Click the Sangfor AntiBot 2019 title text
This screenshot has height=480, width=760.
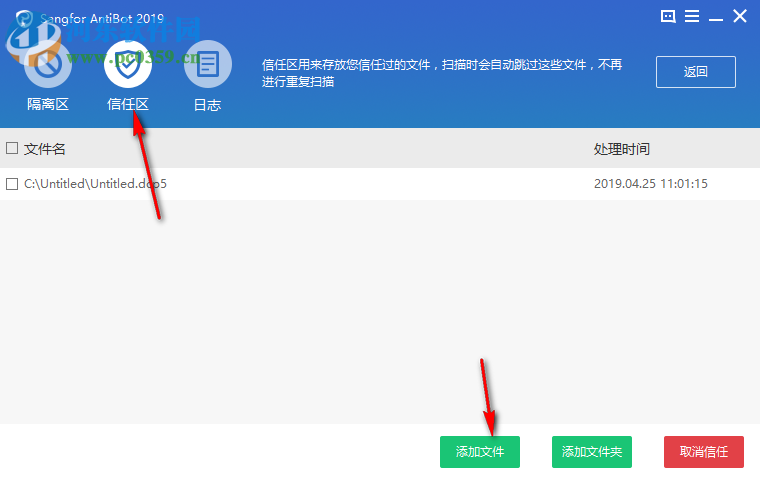coord(102,18)
